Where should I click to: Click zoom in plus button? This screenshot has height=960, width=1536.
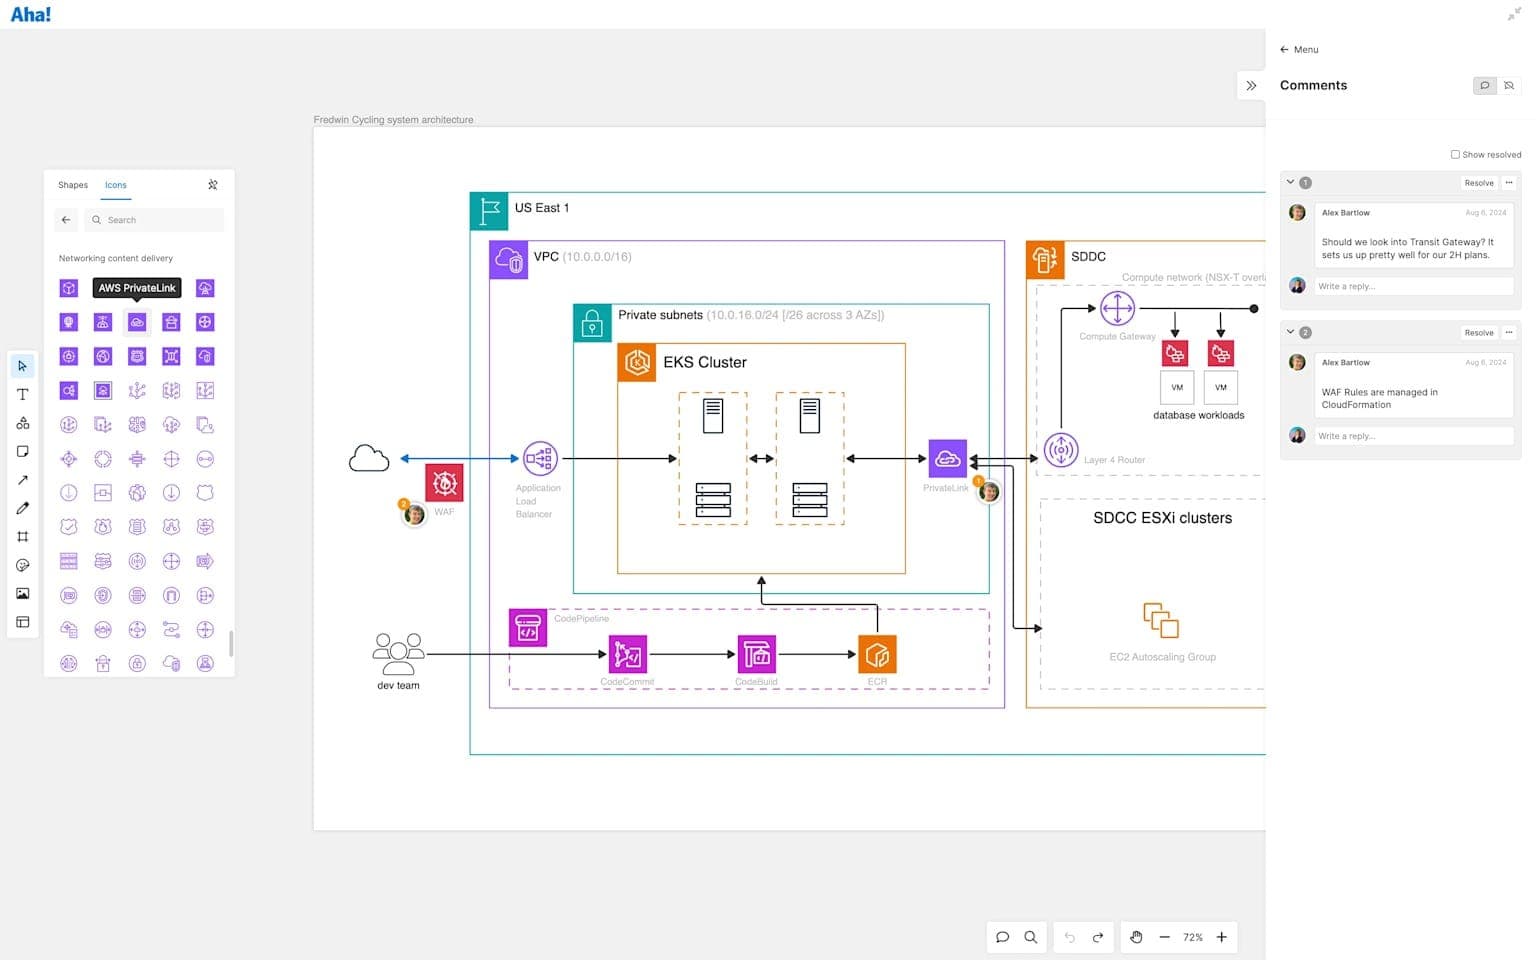[1221, 937]
